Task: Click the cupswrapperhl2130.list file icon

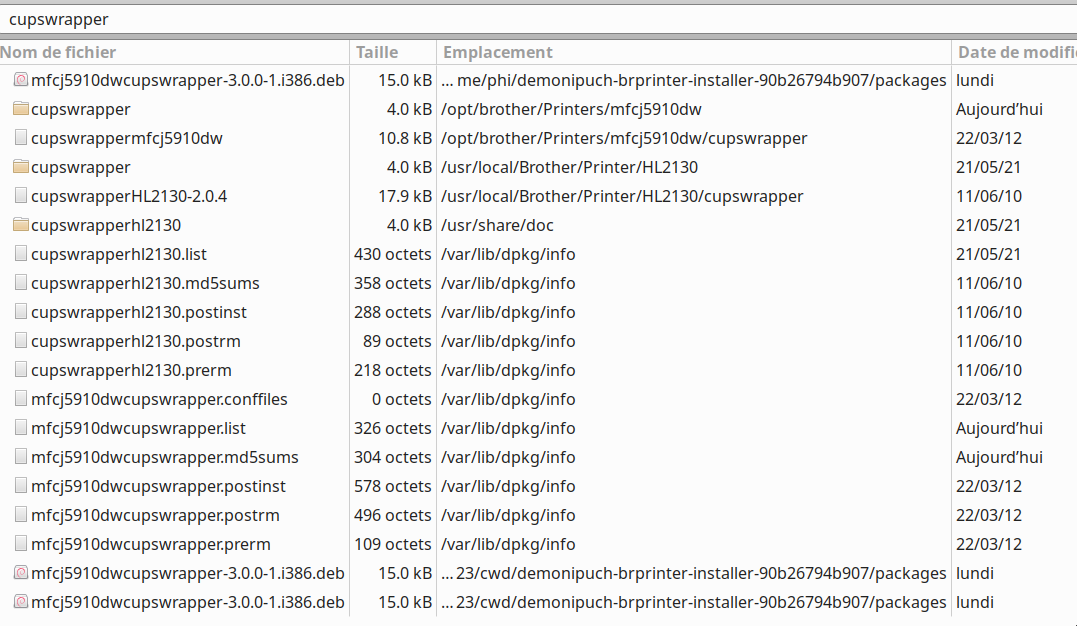Action: (21, 254)
